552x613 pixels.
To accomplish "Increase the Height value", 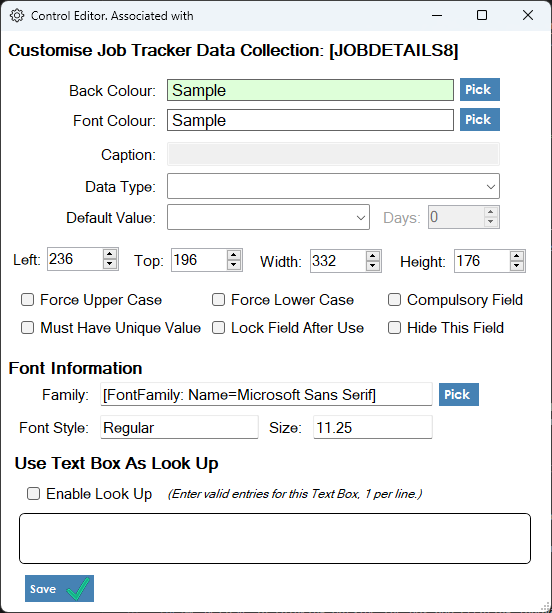I will [516, 256].
